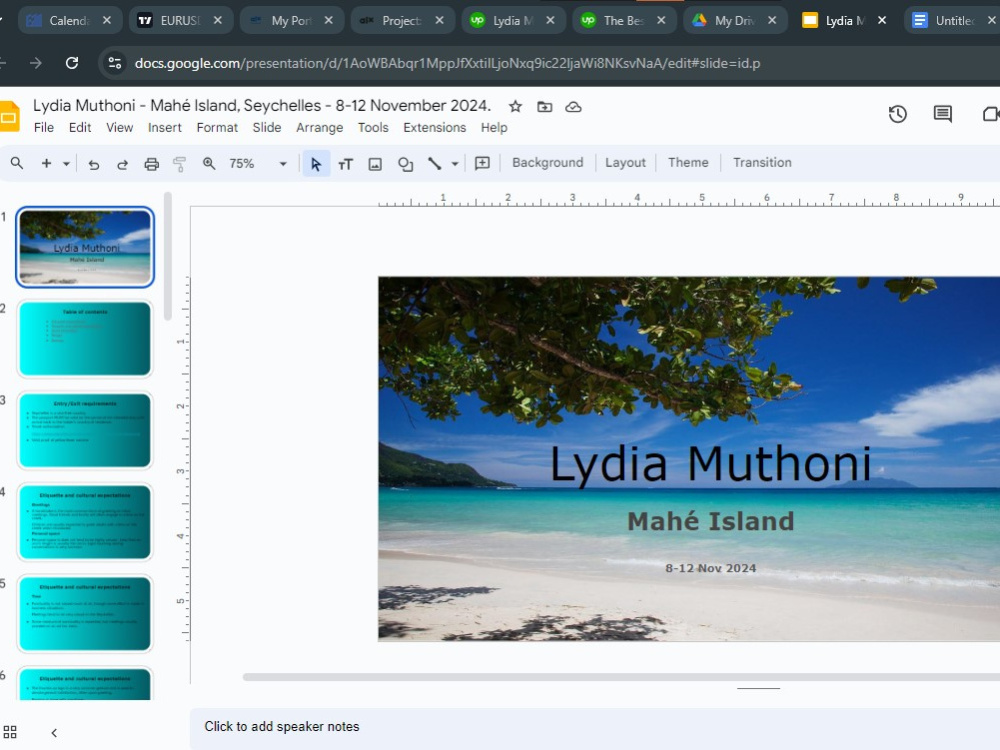The image size is (1000, 750).
Task: Expand the line tool dropdown arrow
Action: (x=455, y=164)
